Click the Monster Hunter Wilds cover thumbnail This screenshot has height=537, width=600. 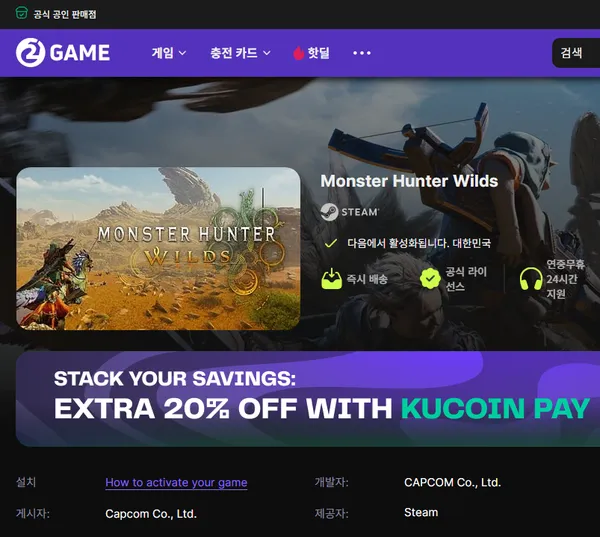pyautogui.click(x=158, y=248)
